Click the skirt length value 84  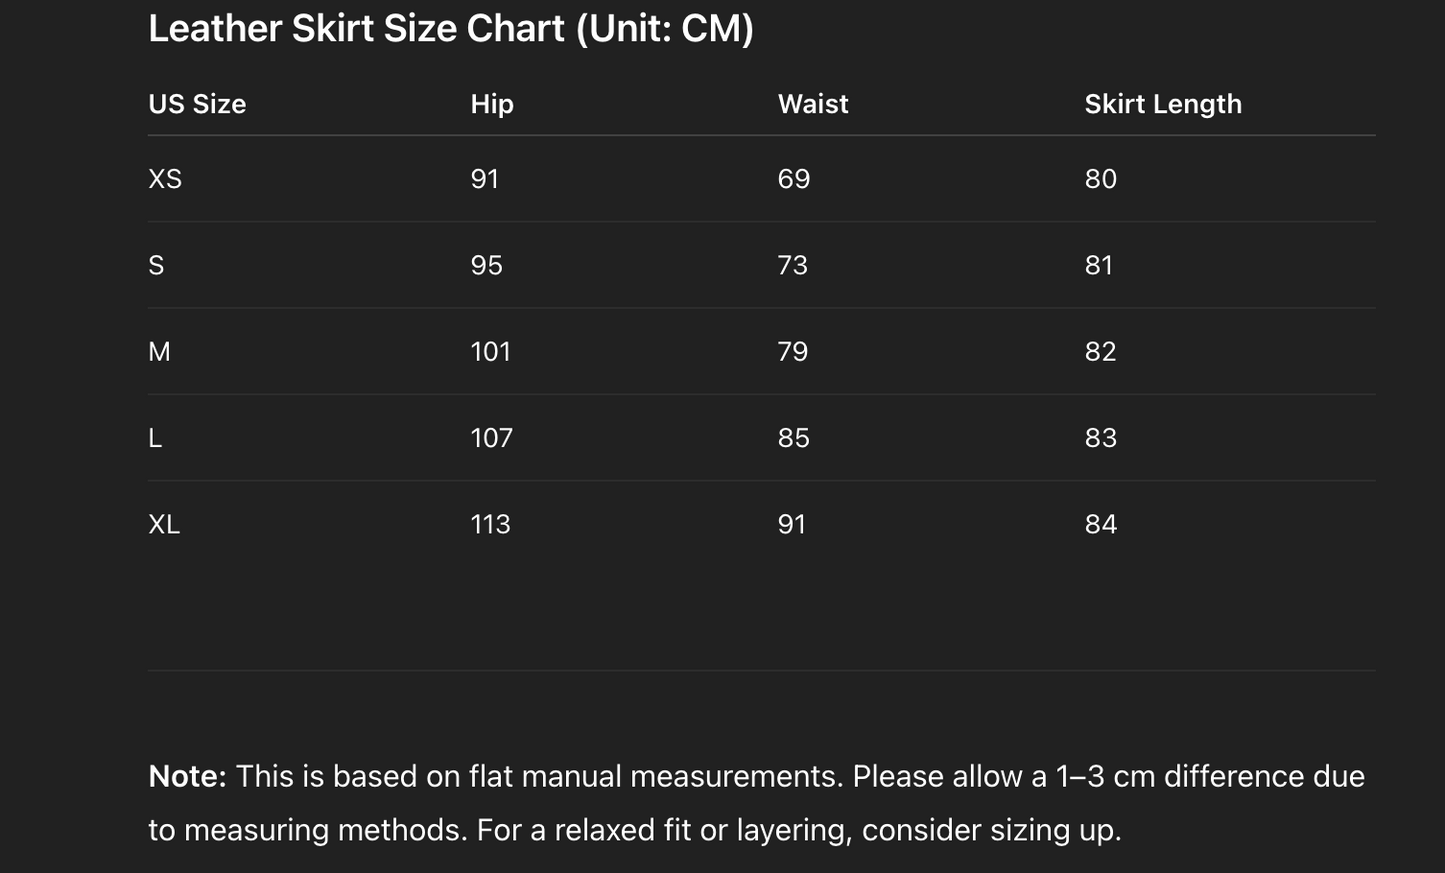click(1101, 524)
